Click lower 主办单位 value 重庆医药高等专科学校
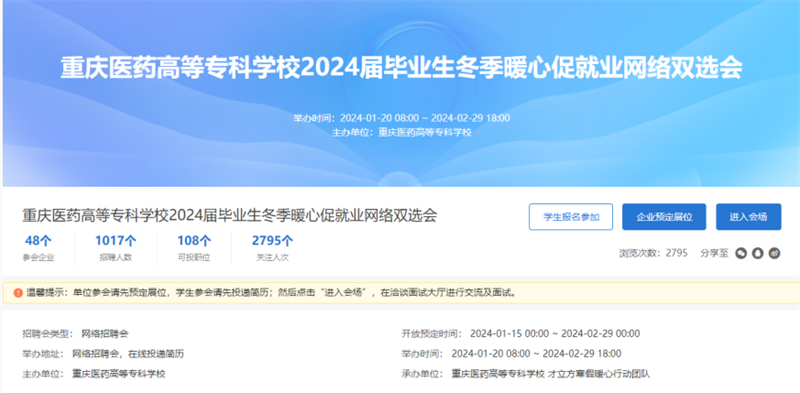 pos(119,374)
